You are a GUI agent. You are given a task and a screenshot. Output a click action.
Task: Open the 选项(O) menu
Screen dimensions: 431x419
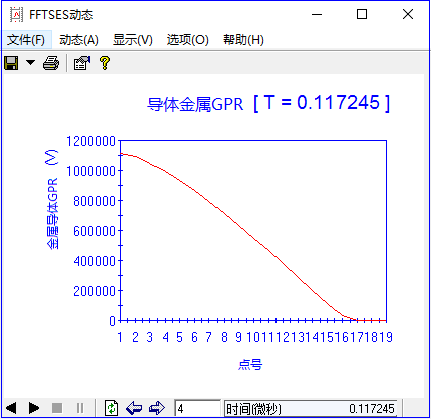coord(188,40)
